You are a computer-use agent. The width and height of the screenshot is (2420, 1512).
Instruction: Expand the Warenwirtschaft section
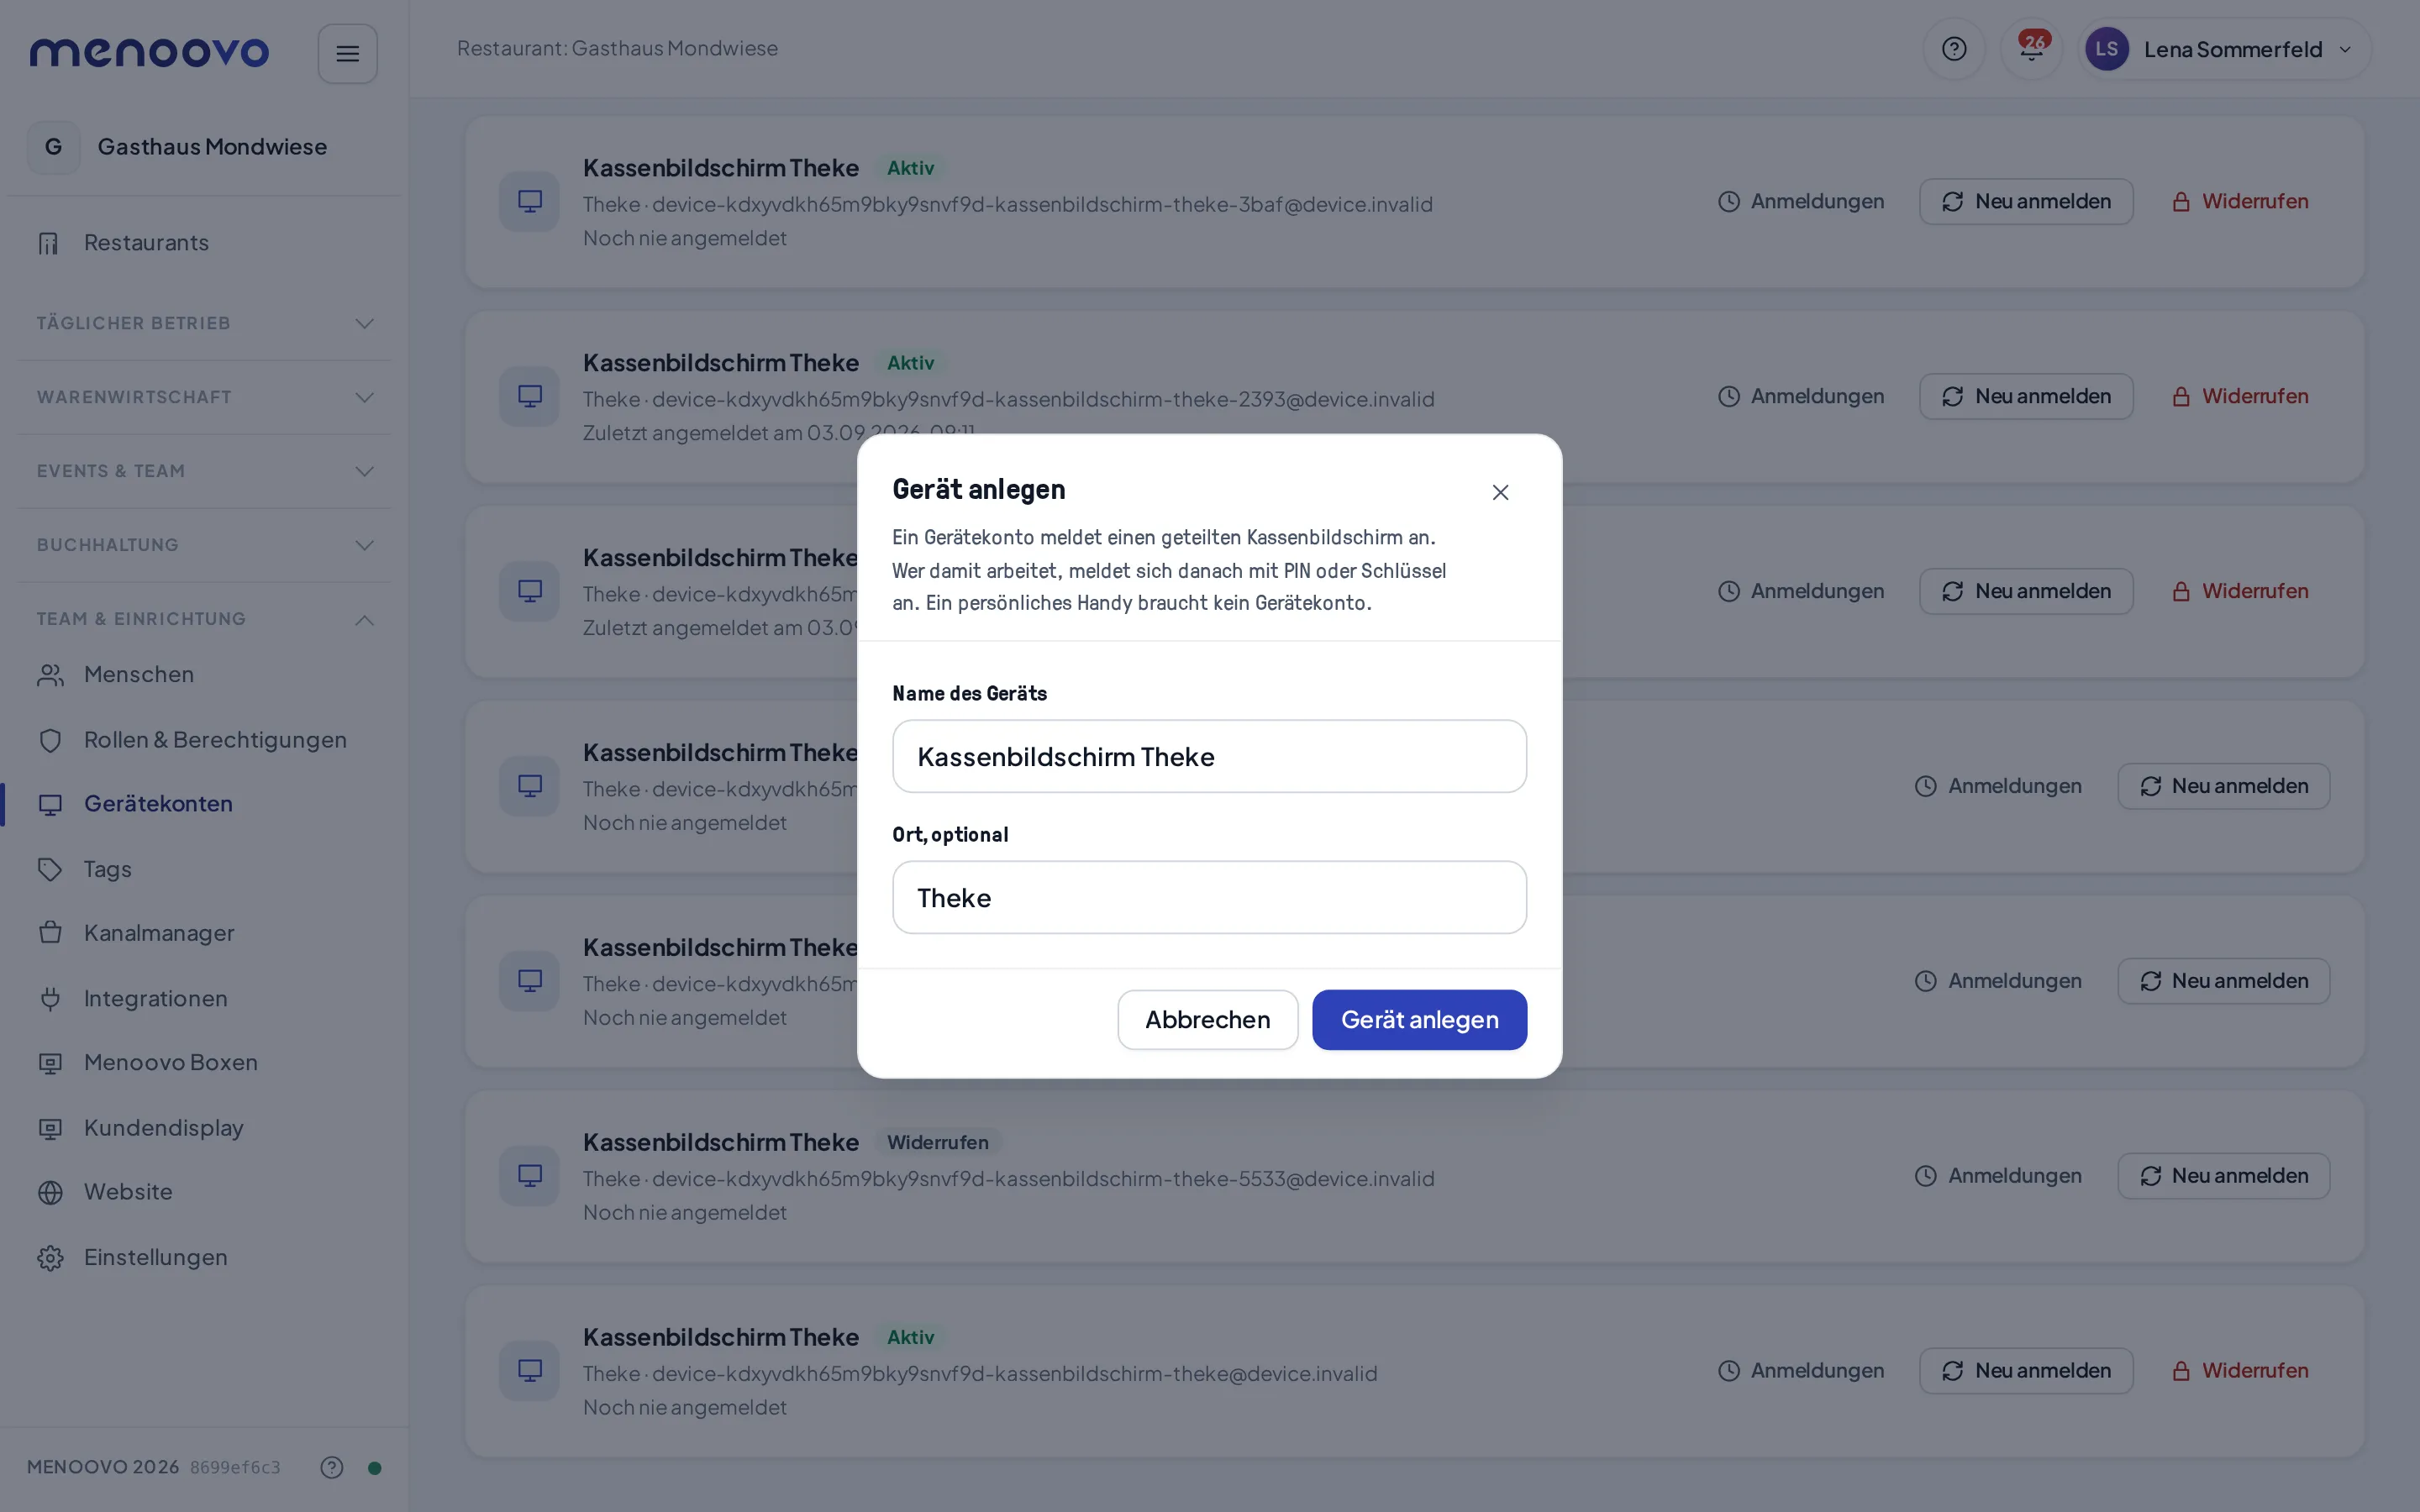pos(204,397)
